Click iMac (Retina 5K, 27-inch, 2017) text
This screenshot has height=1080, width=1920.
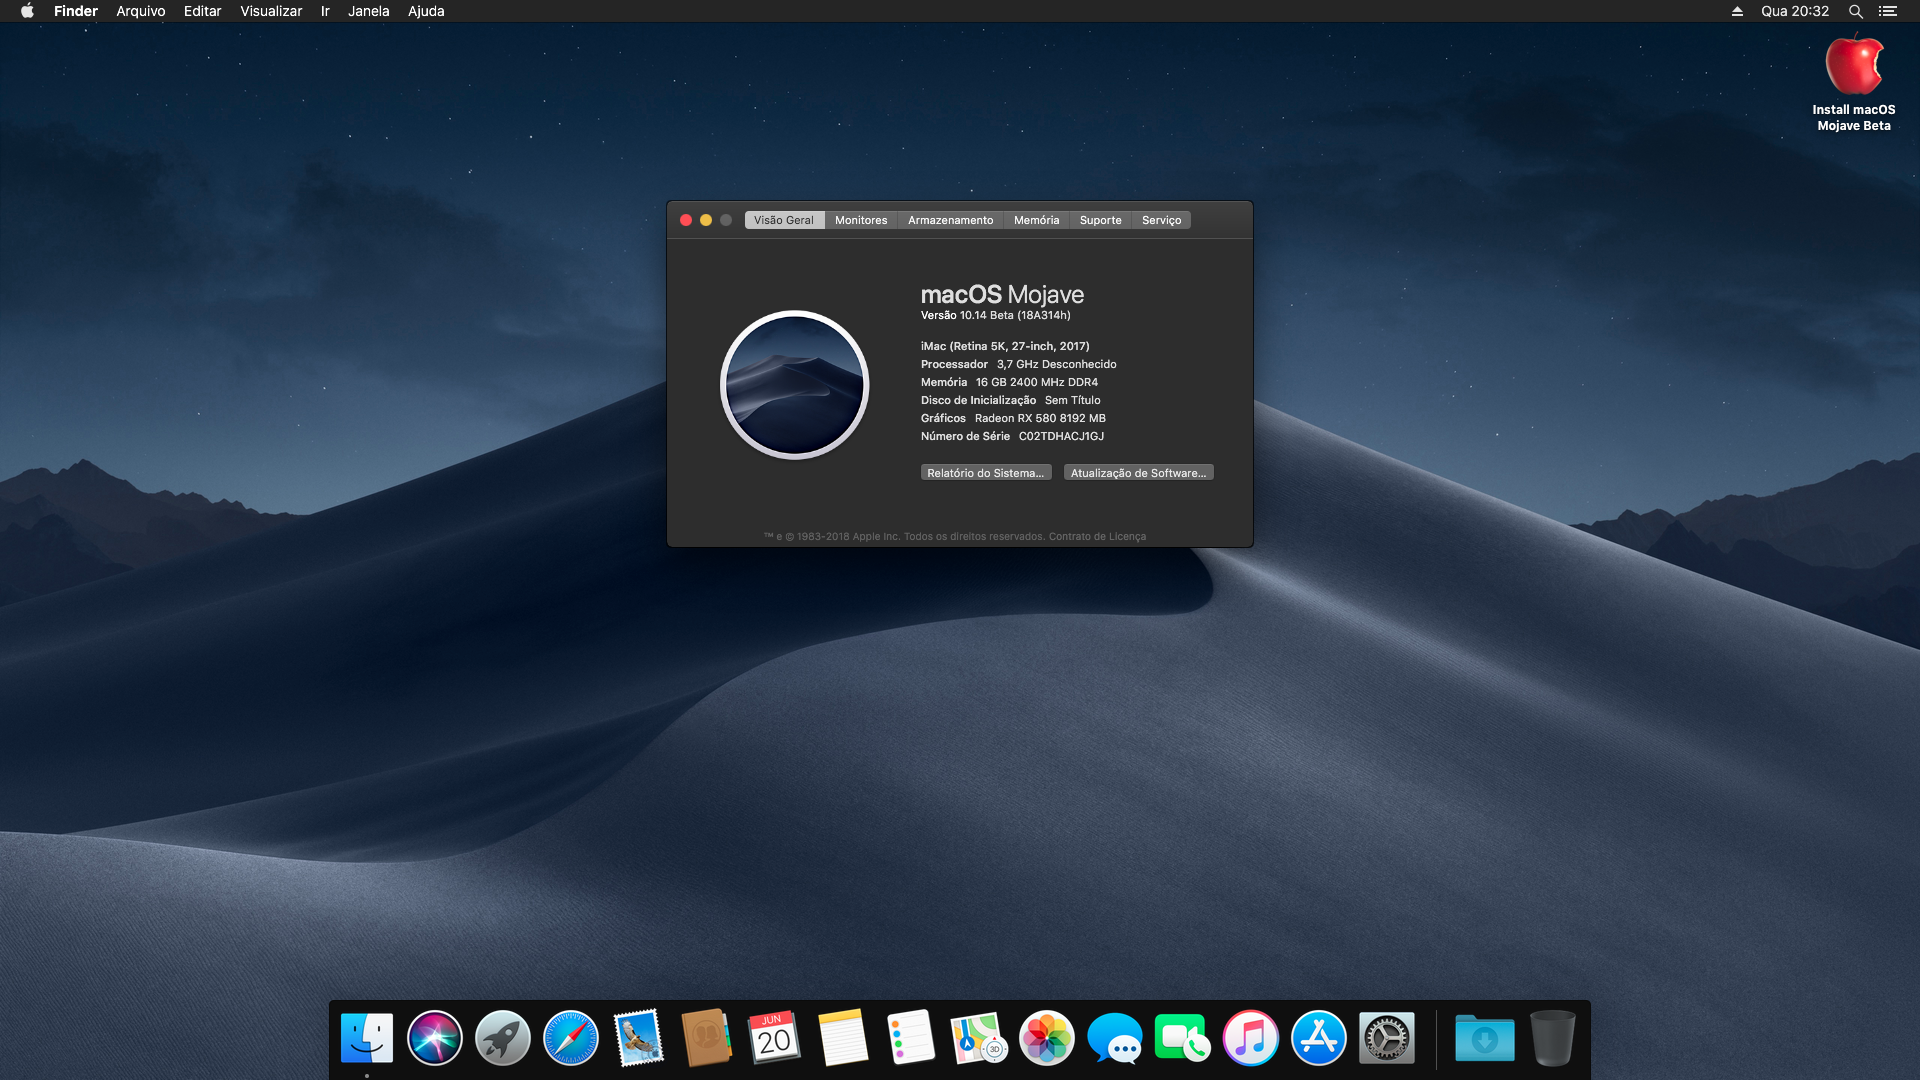coord(1005,347)
